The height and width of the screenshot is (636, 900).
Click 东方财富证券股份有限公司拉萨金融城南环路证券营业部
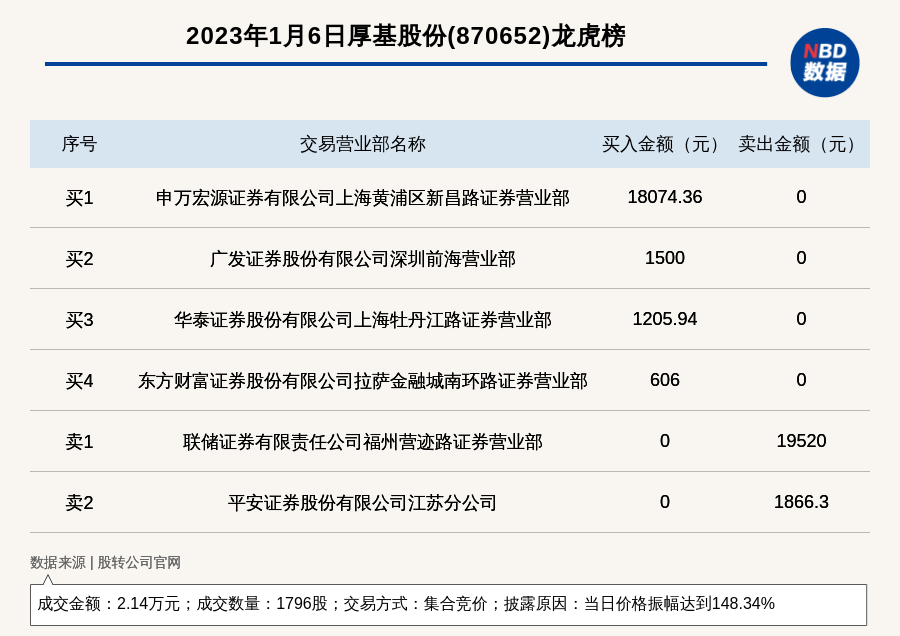[362, 381]
